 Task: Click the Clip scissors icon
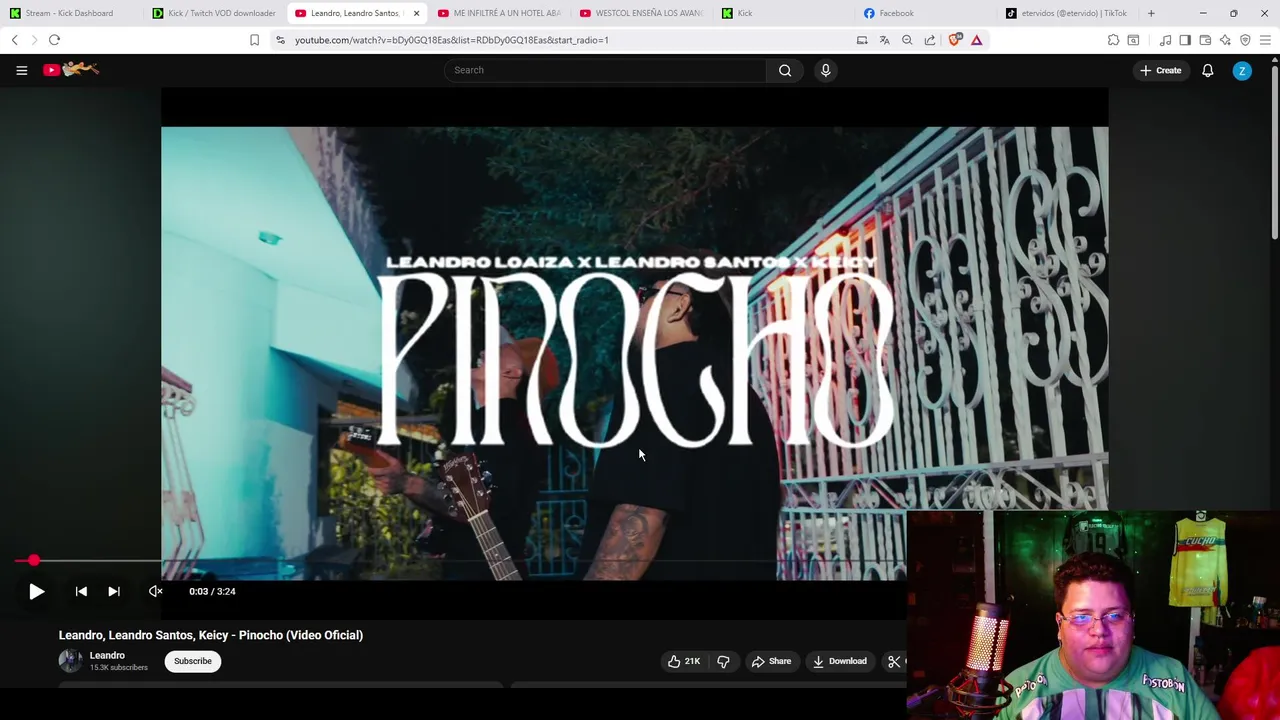point(895,661)
